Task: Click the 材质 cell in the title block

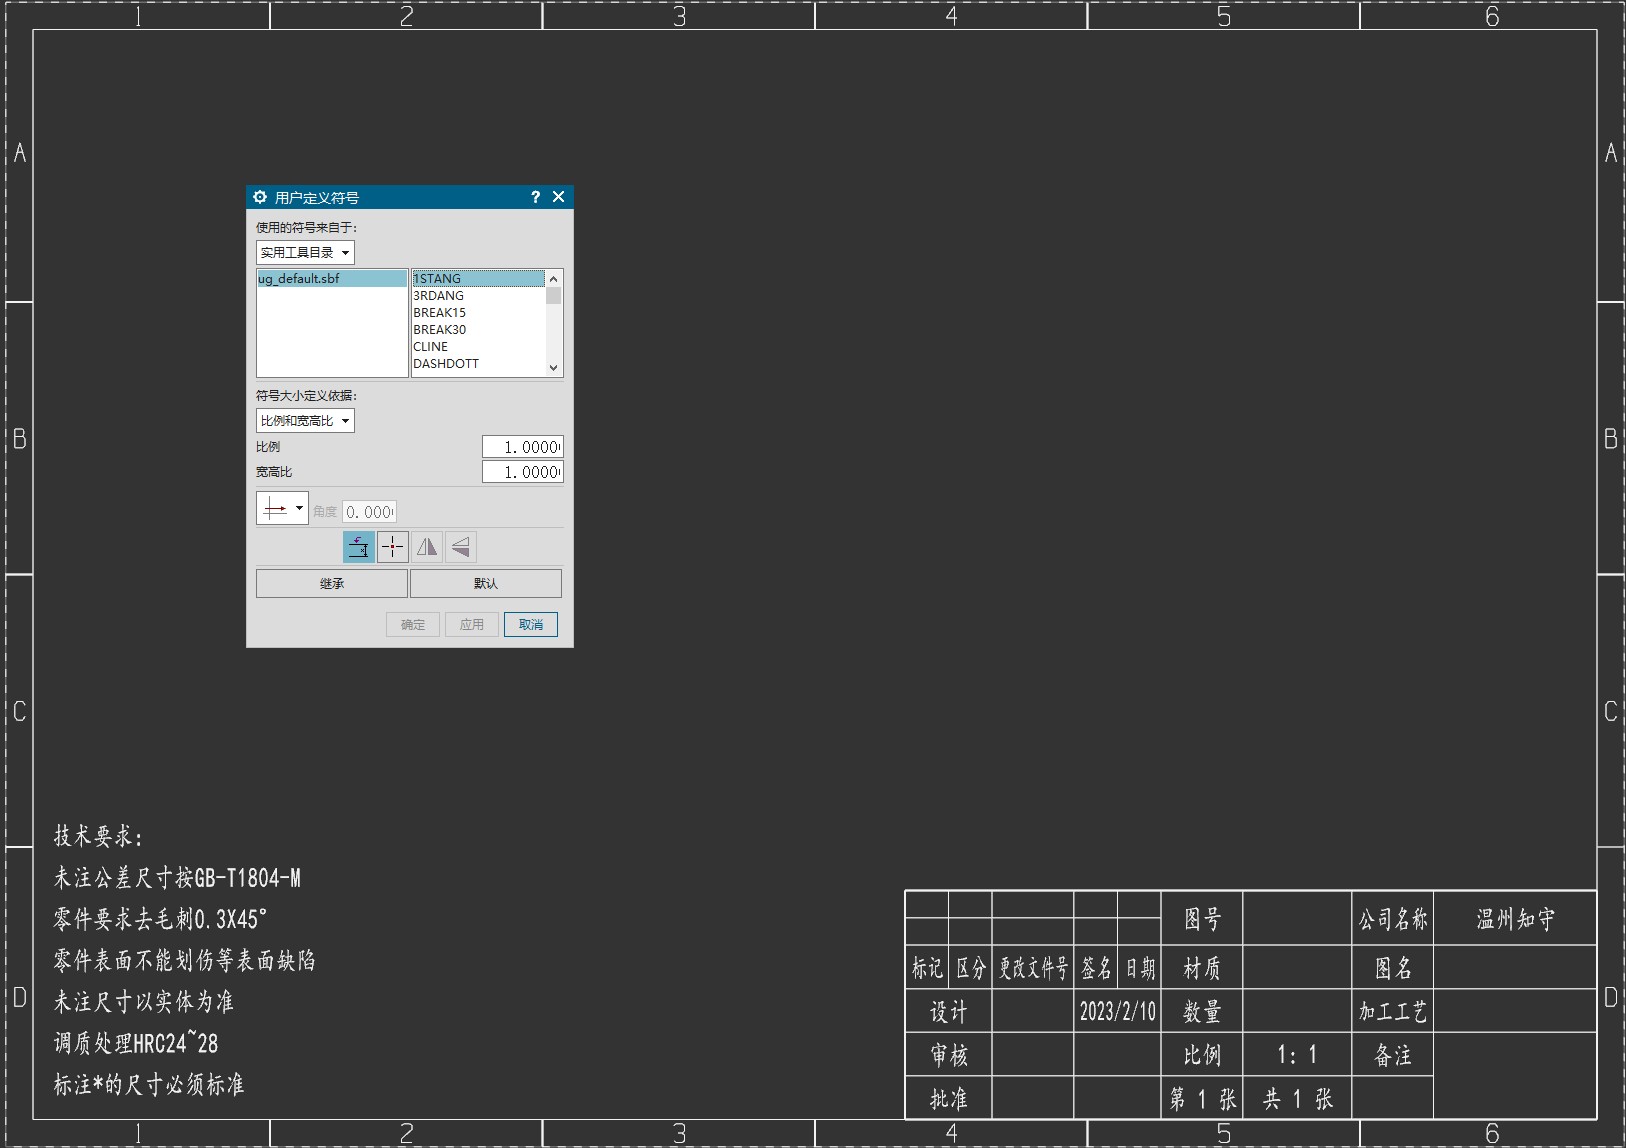Action: click(x=1202, y=968)
